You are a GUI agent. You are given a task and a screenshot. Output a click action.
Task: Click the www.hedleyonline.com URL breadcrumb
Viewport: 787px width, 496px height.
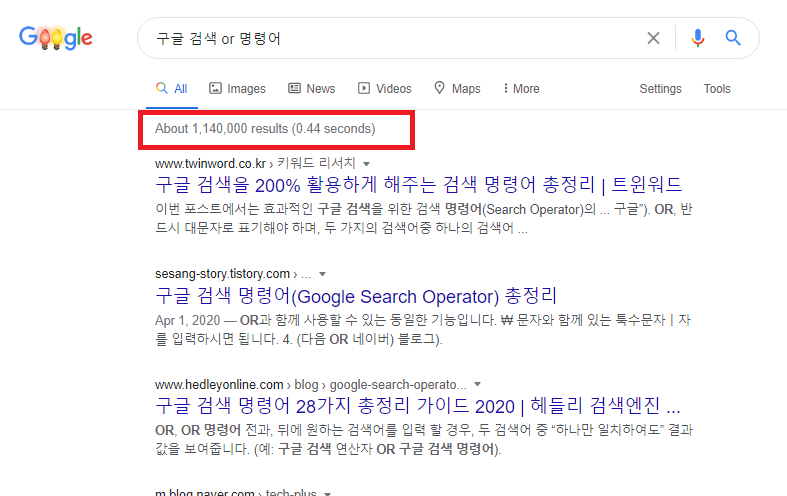pos(311,385)
